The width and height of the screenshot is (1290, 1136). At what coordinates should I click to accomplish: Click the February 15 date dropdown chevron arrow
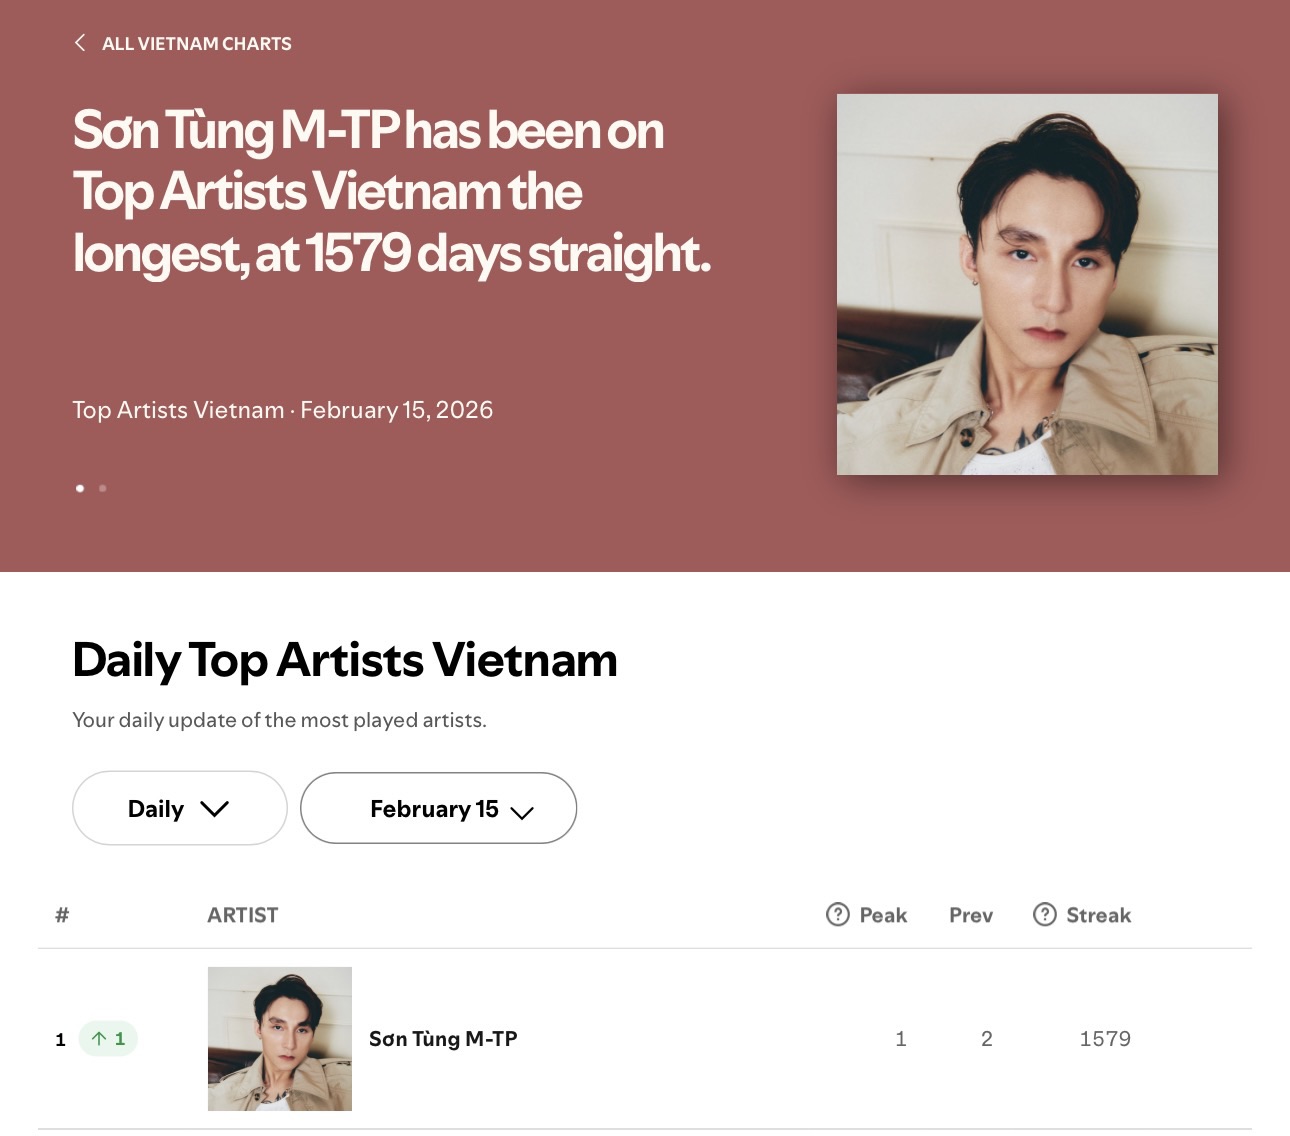[523, 813]
